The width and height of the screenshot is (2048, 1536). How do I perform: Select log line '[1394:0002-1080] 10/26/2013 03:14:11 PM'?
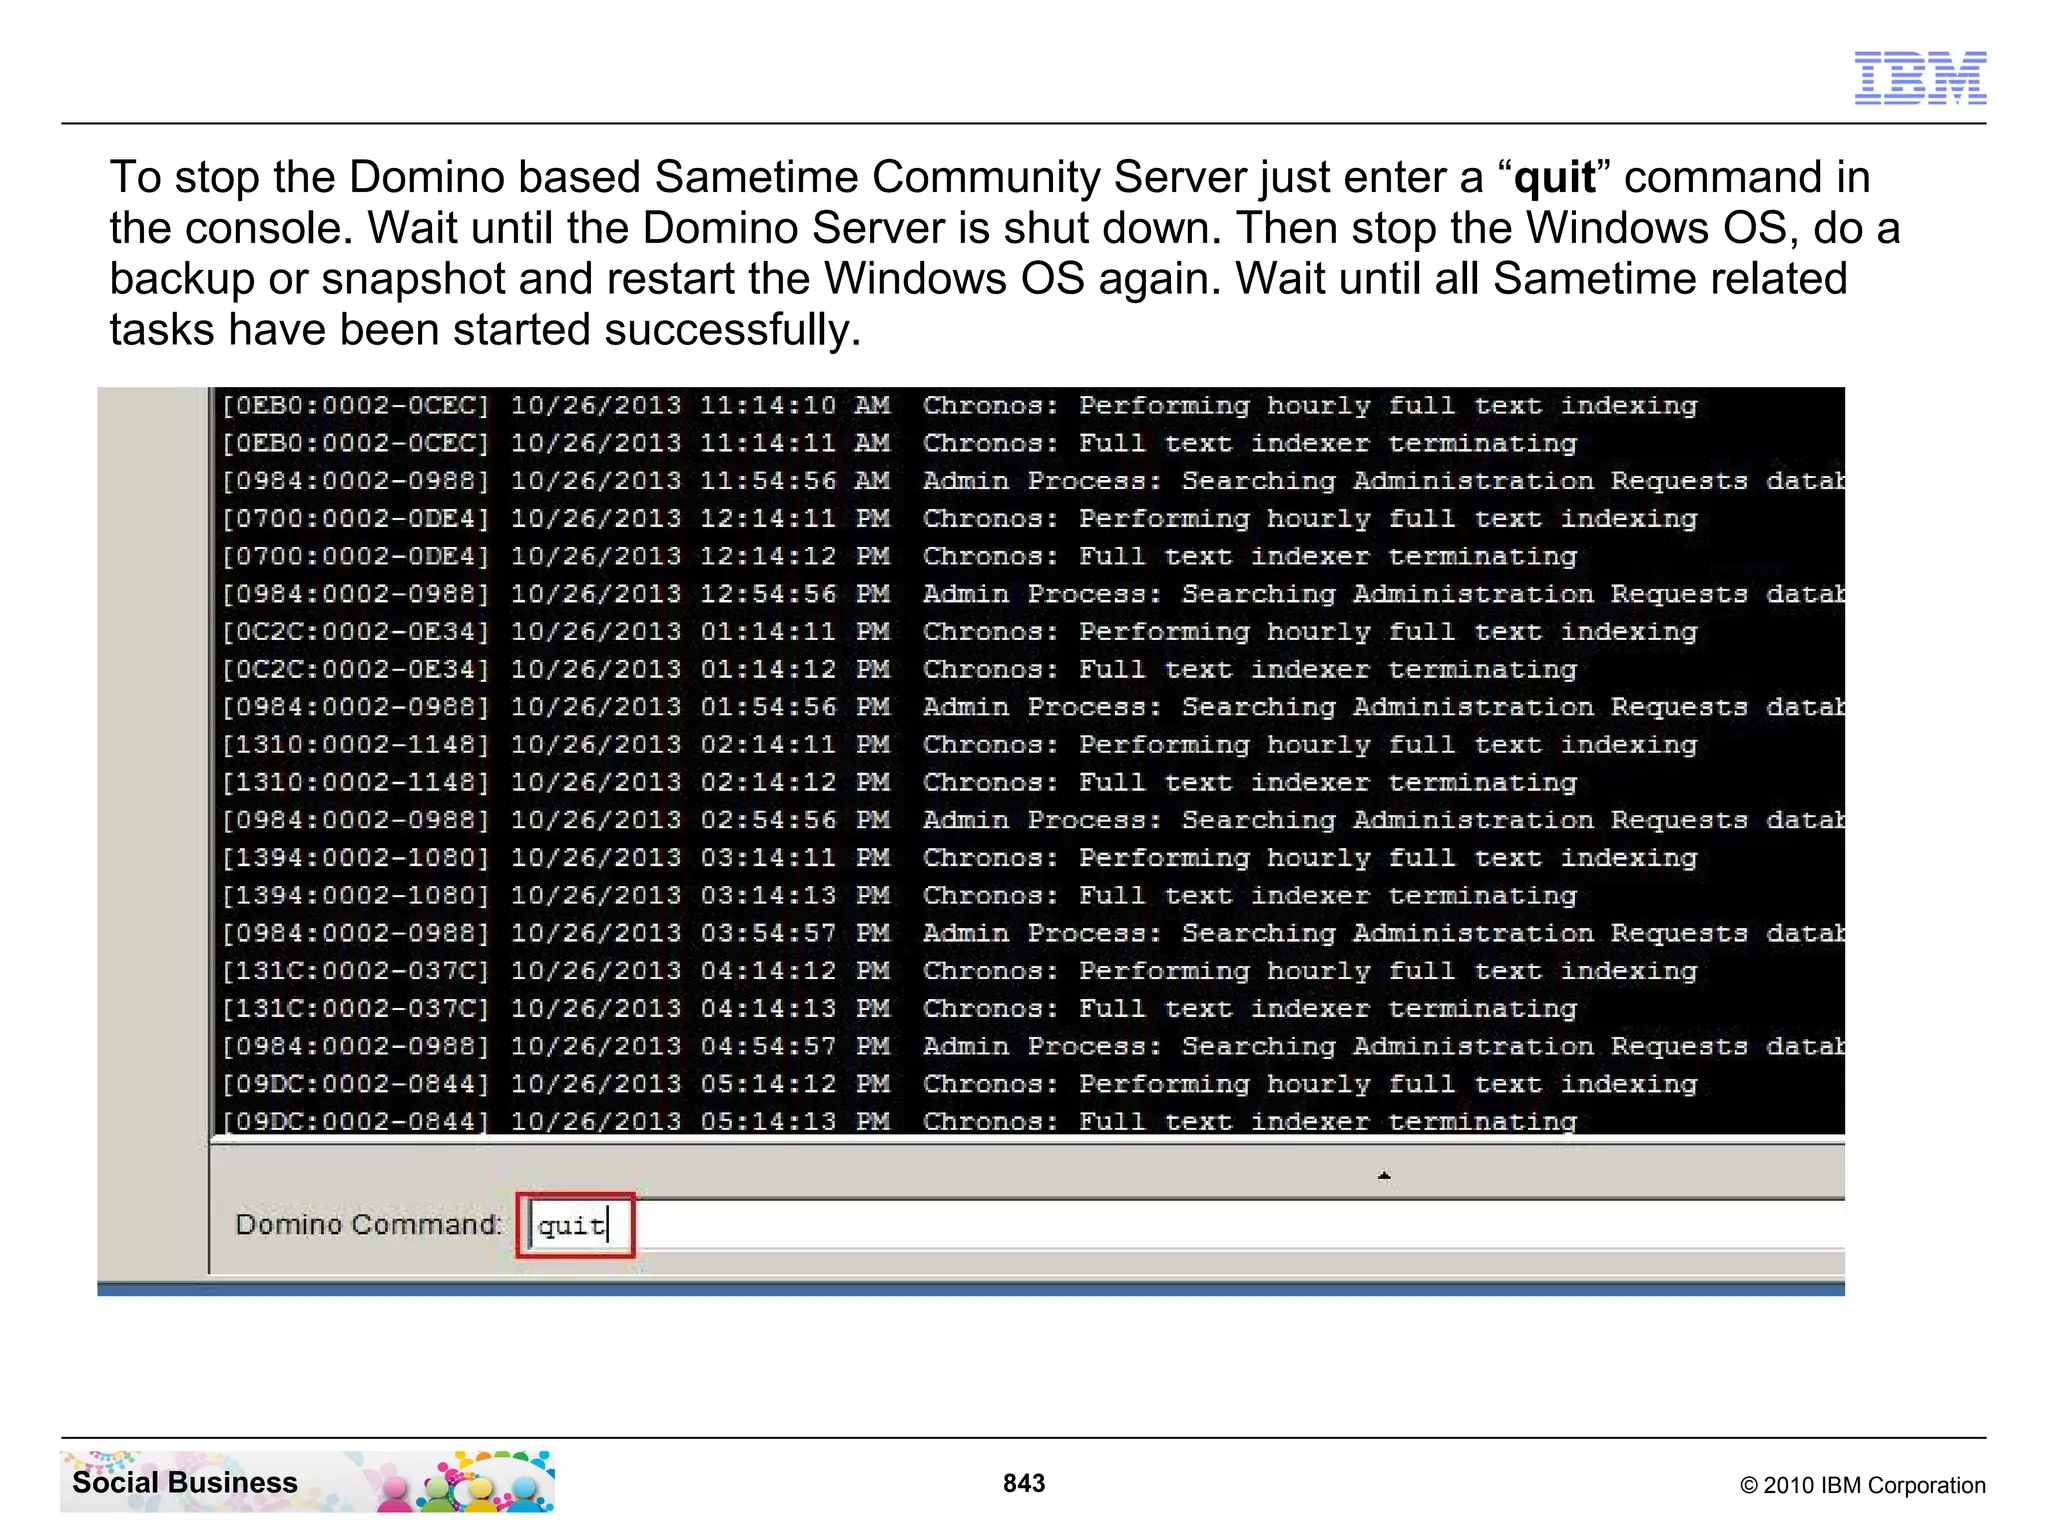point(959,858)
